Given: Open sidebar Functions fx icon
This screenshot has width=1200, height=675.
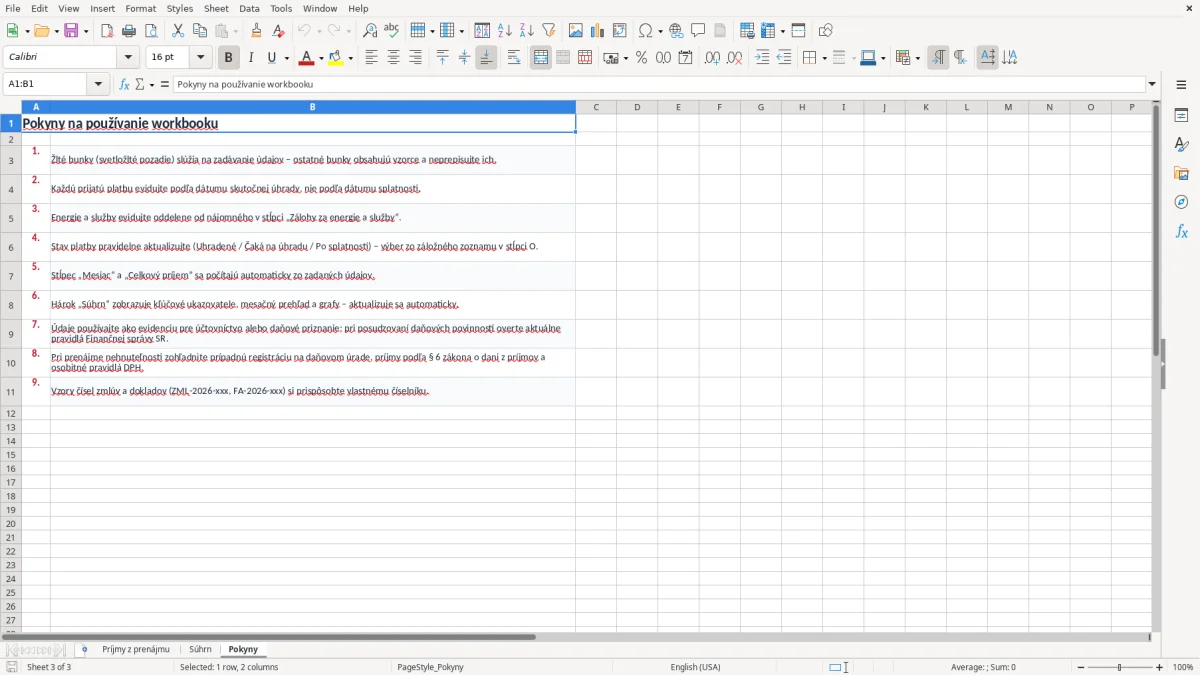Looking at the screenshot, I should click(1181, 231).
